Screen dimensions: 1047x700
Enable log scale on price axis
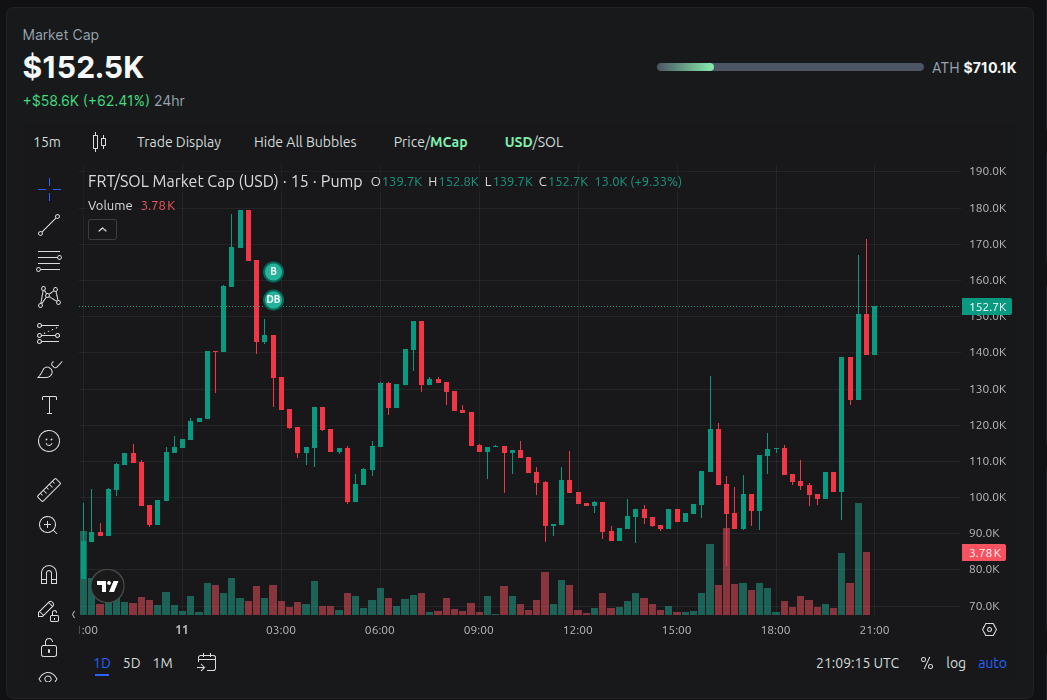(955, 663)
